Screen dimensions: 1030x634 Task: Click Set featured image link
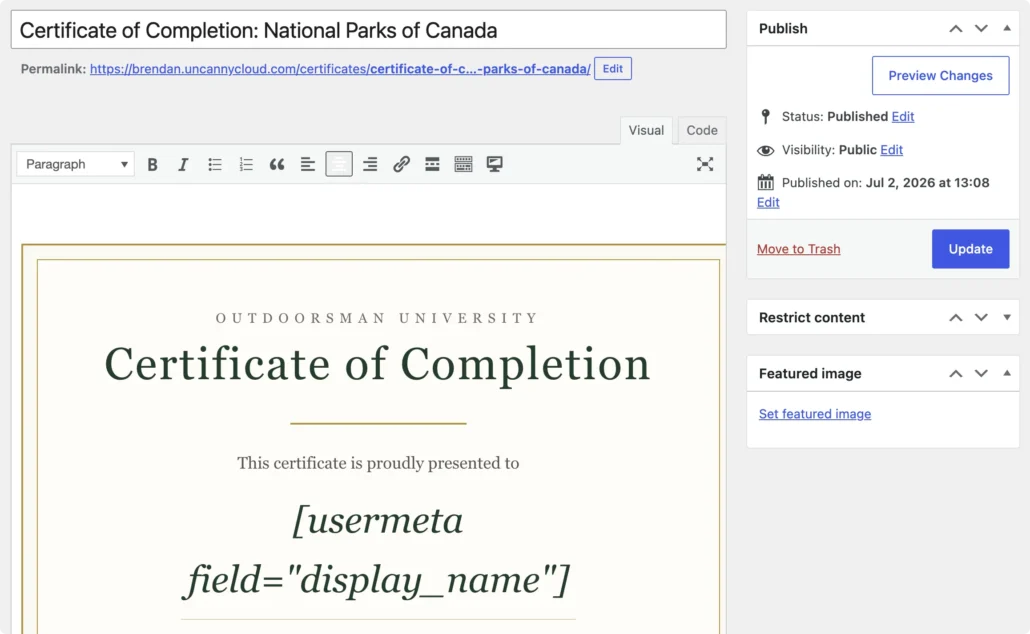pos(815,414)
